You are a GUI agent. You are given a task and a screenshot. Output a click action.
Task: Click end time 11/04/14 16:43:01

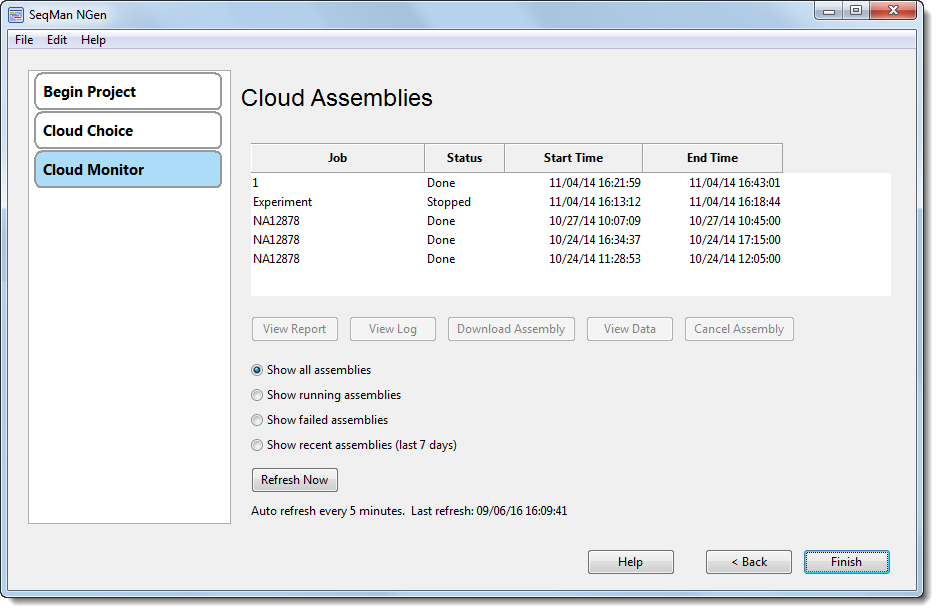(735, 183)
